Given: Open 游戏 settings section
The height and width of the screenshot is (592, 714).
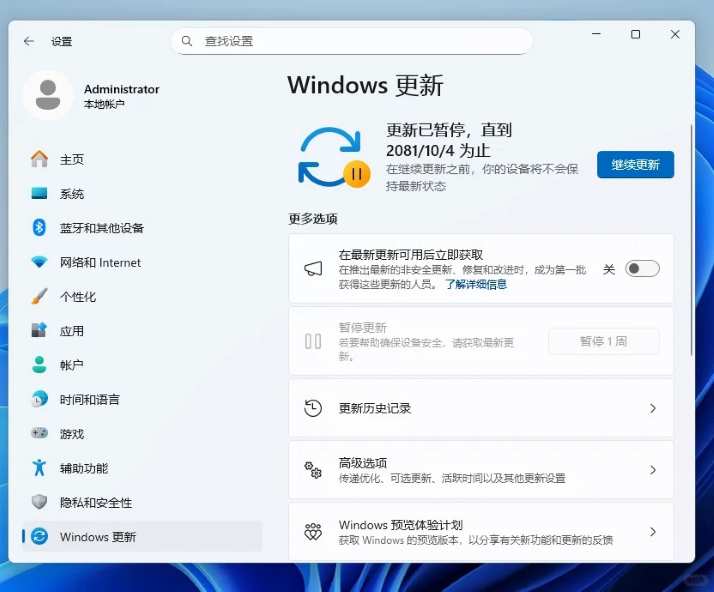Looking at the screenshot, I should pyautogui.click(x=142, y=434).
